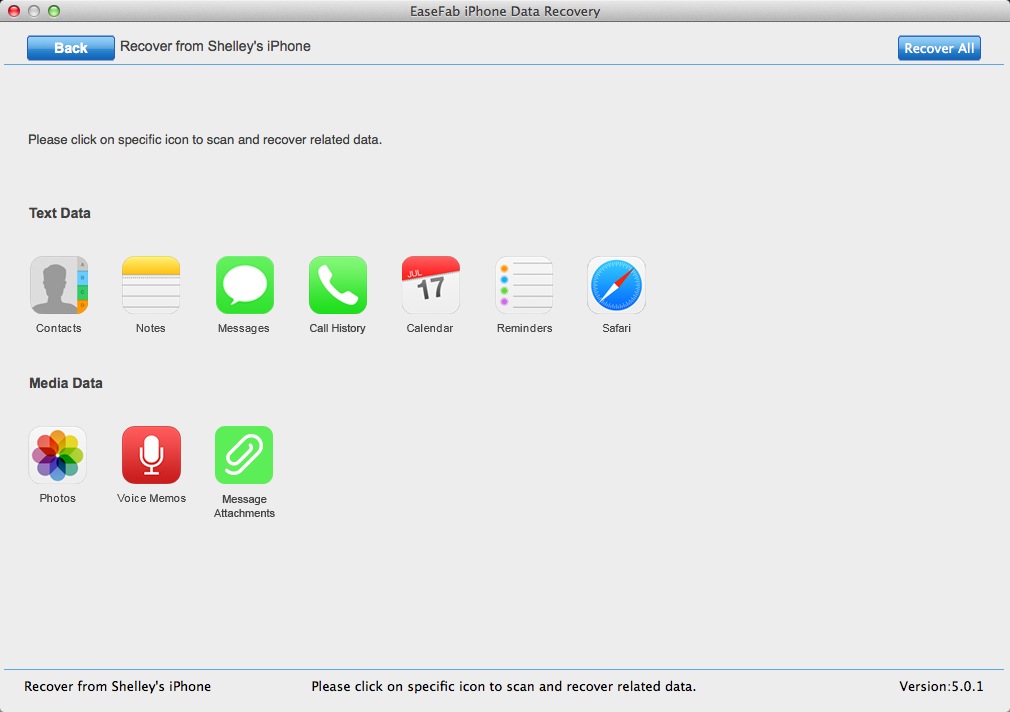
Task: Click status bar text "Recover from Shelley's iPhone"
Action: click(x=117, y=686)
